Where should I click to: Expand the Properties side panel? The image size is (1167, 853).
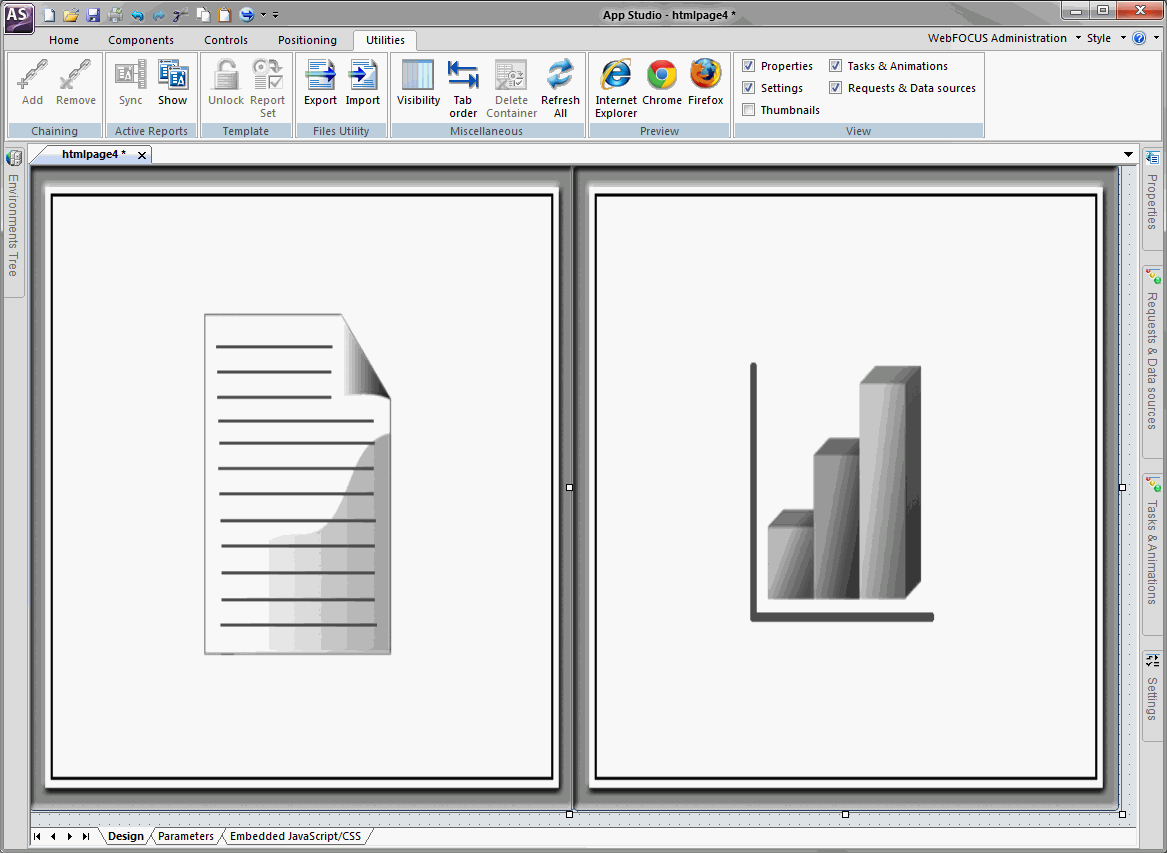click(x=1152, y=201)
